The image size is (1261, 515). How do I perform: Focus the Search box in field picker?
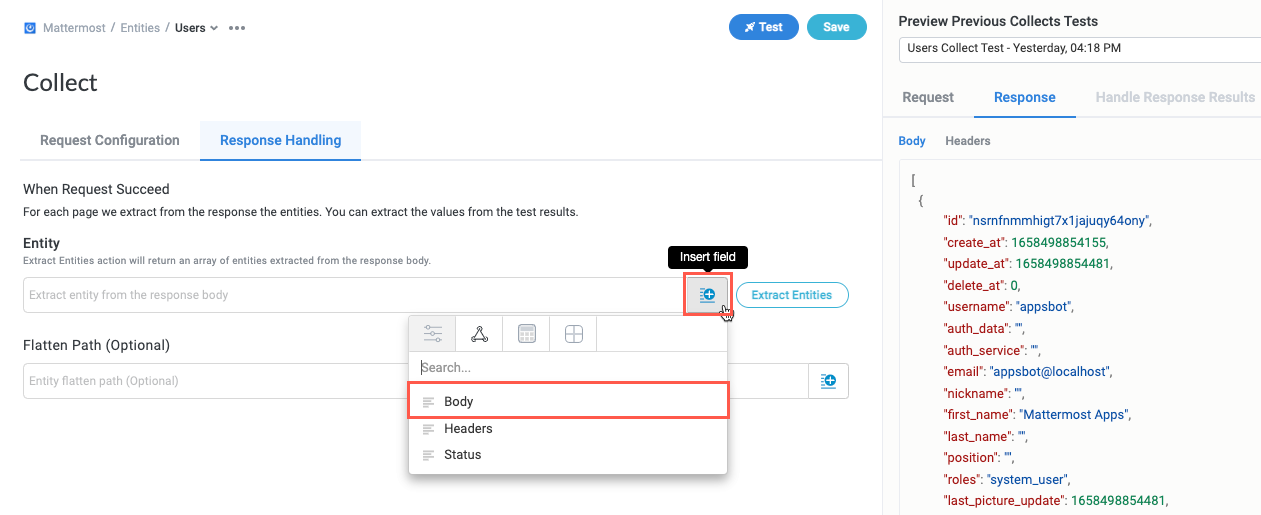[x=568, y=368]
